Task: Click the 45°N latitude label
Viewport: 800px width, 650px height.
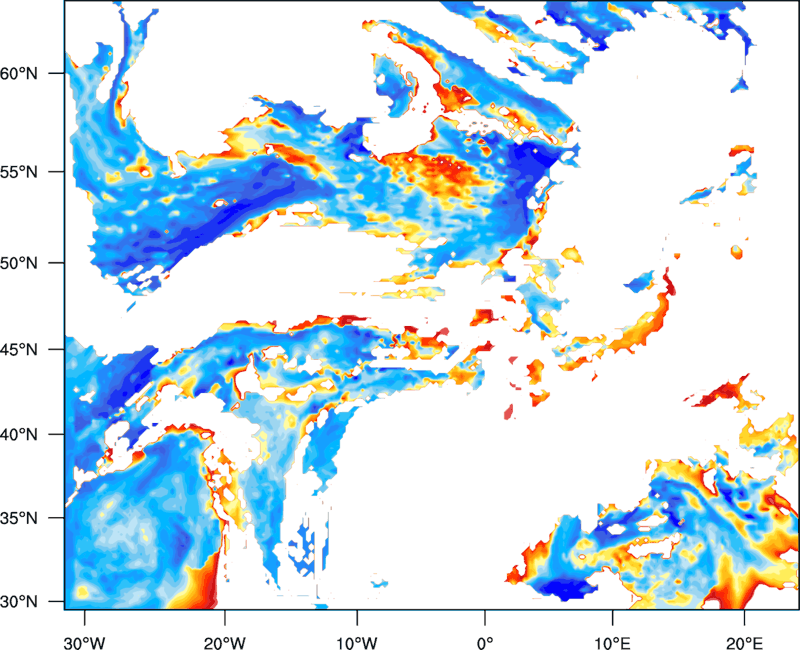Action: (x=19, y=349)
